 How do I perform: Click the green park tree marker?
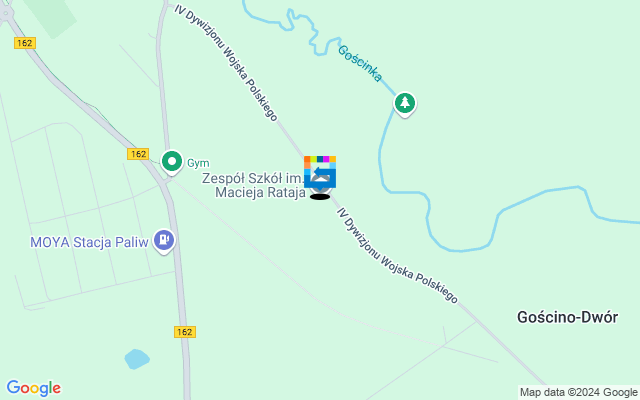(x=404, y=104)
